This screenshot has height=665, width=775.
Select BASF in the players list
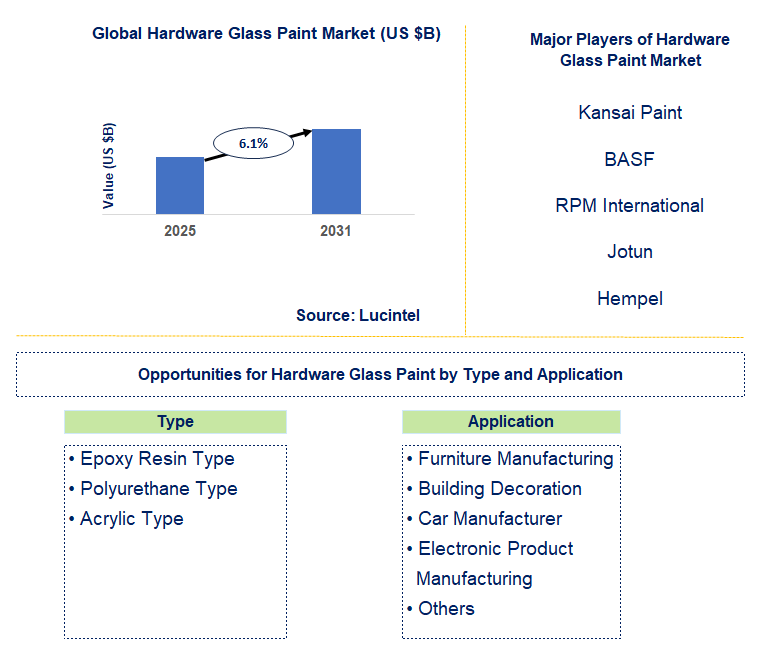click(x=629, y=159)
